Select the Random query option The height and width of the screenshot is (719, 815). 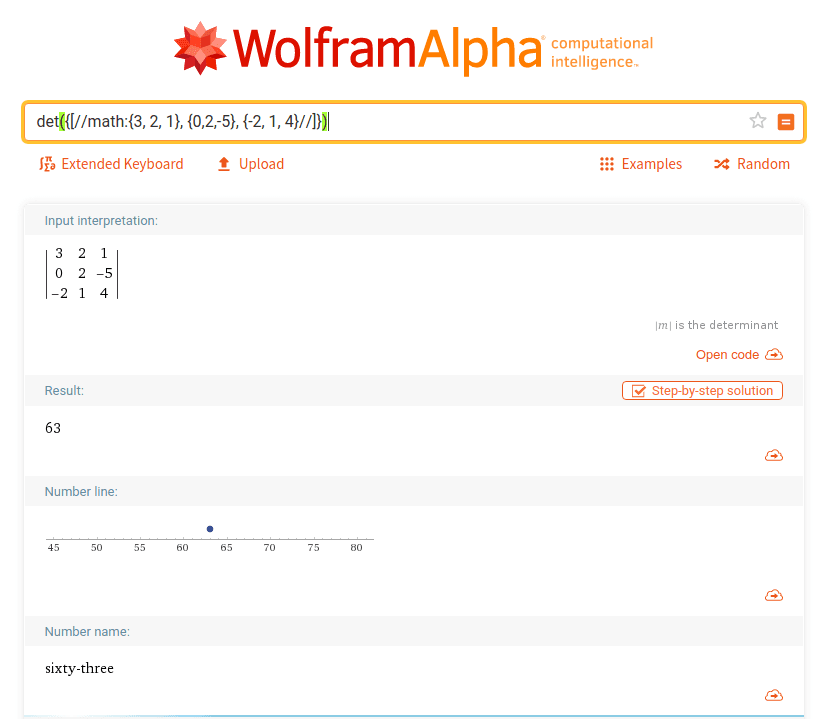(751, 164)
